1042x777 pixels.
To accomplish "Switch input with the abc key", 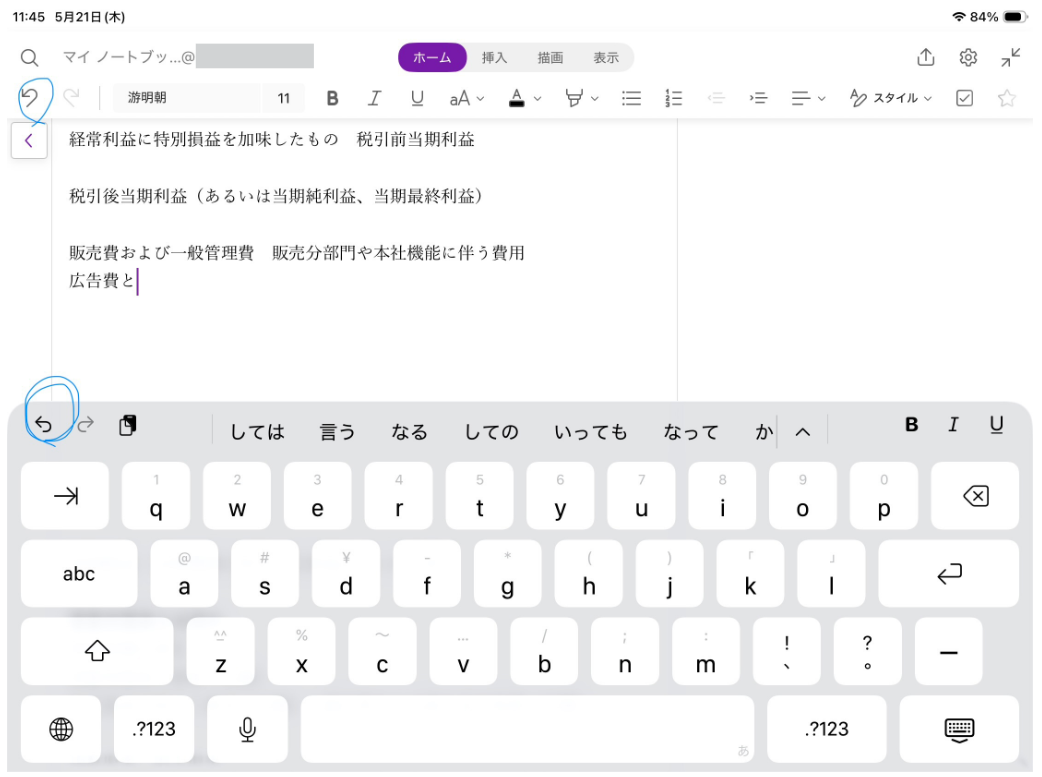I will [x=79, y=573].
